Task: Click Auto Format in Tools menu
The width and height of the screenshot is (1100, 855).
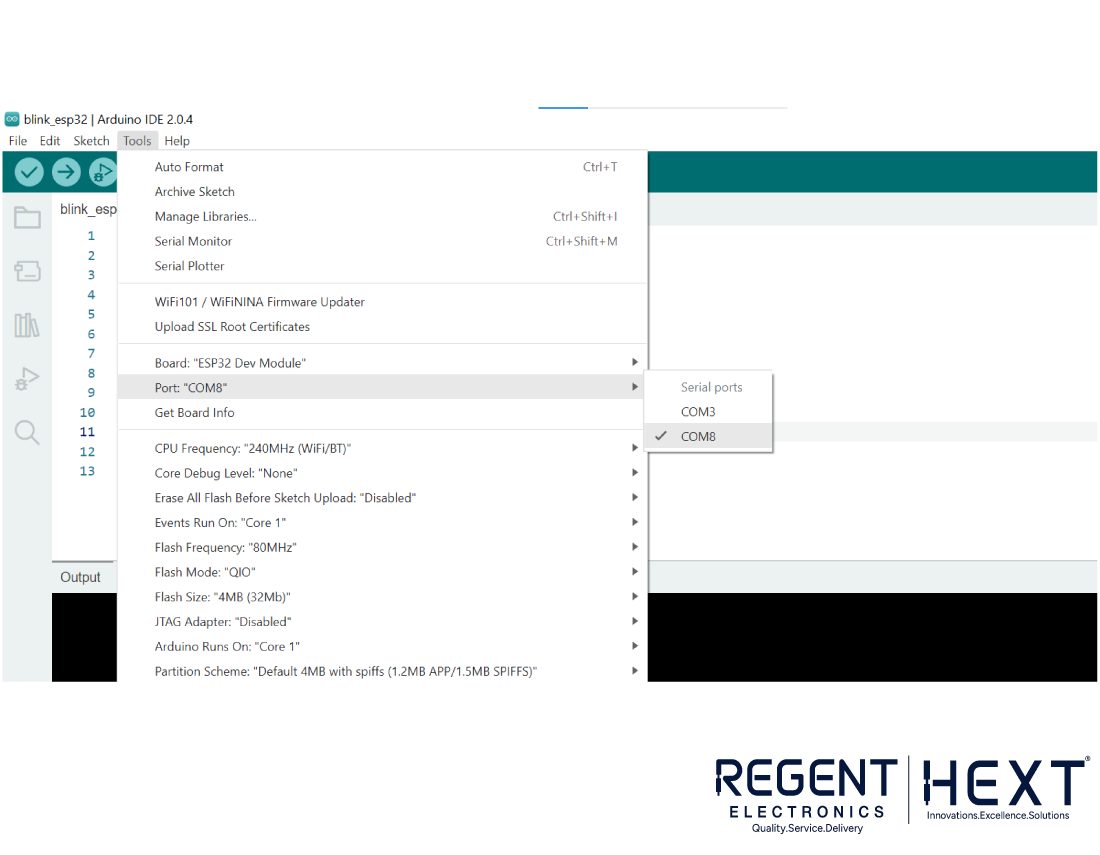Action: click(x=189, y=167)
